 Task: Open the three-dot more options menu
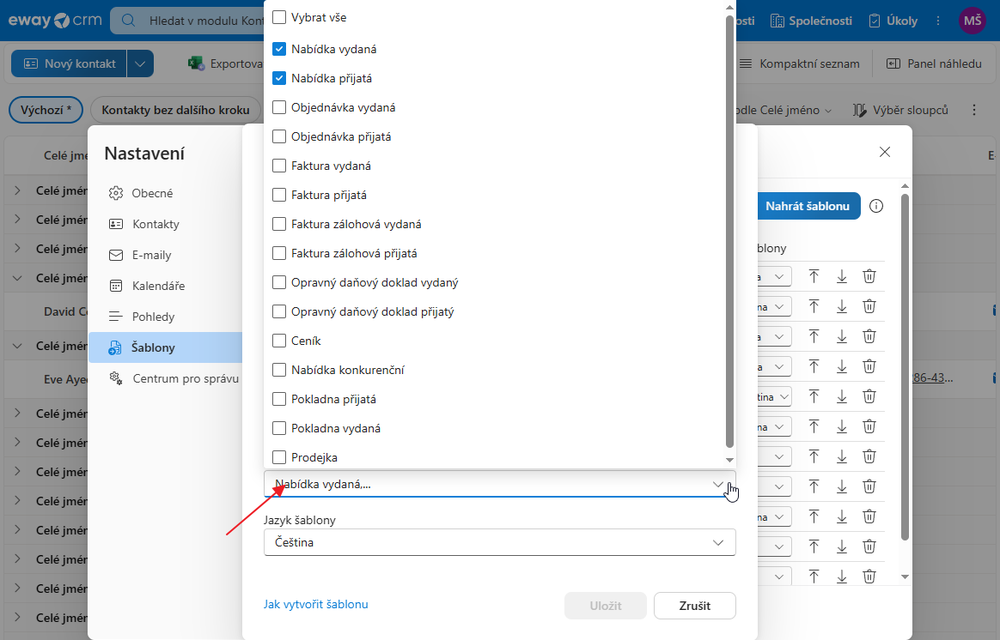click(975, 110)
